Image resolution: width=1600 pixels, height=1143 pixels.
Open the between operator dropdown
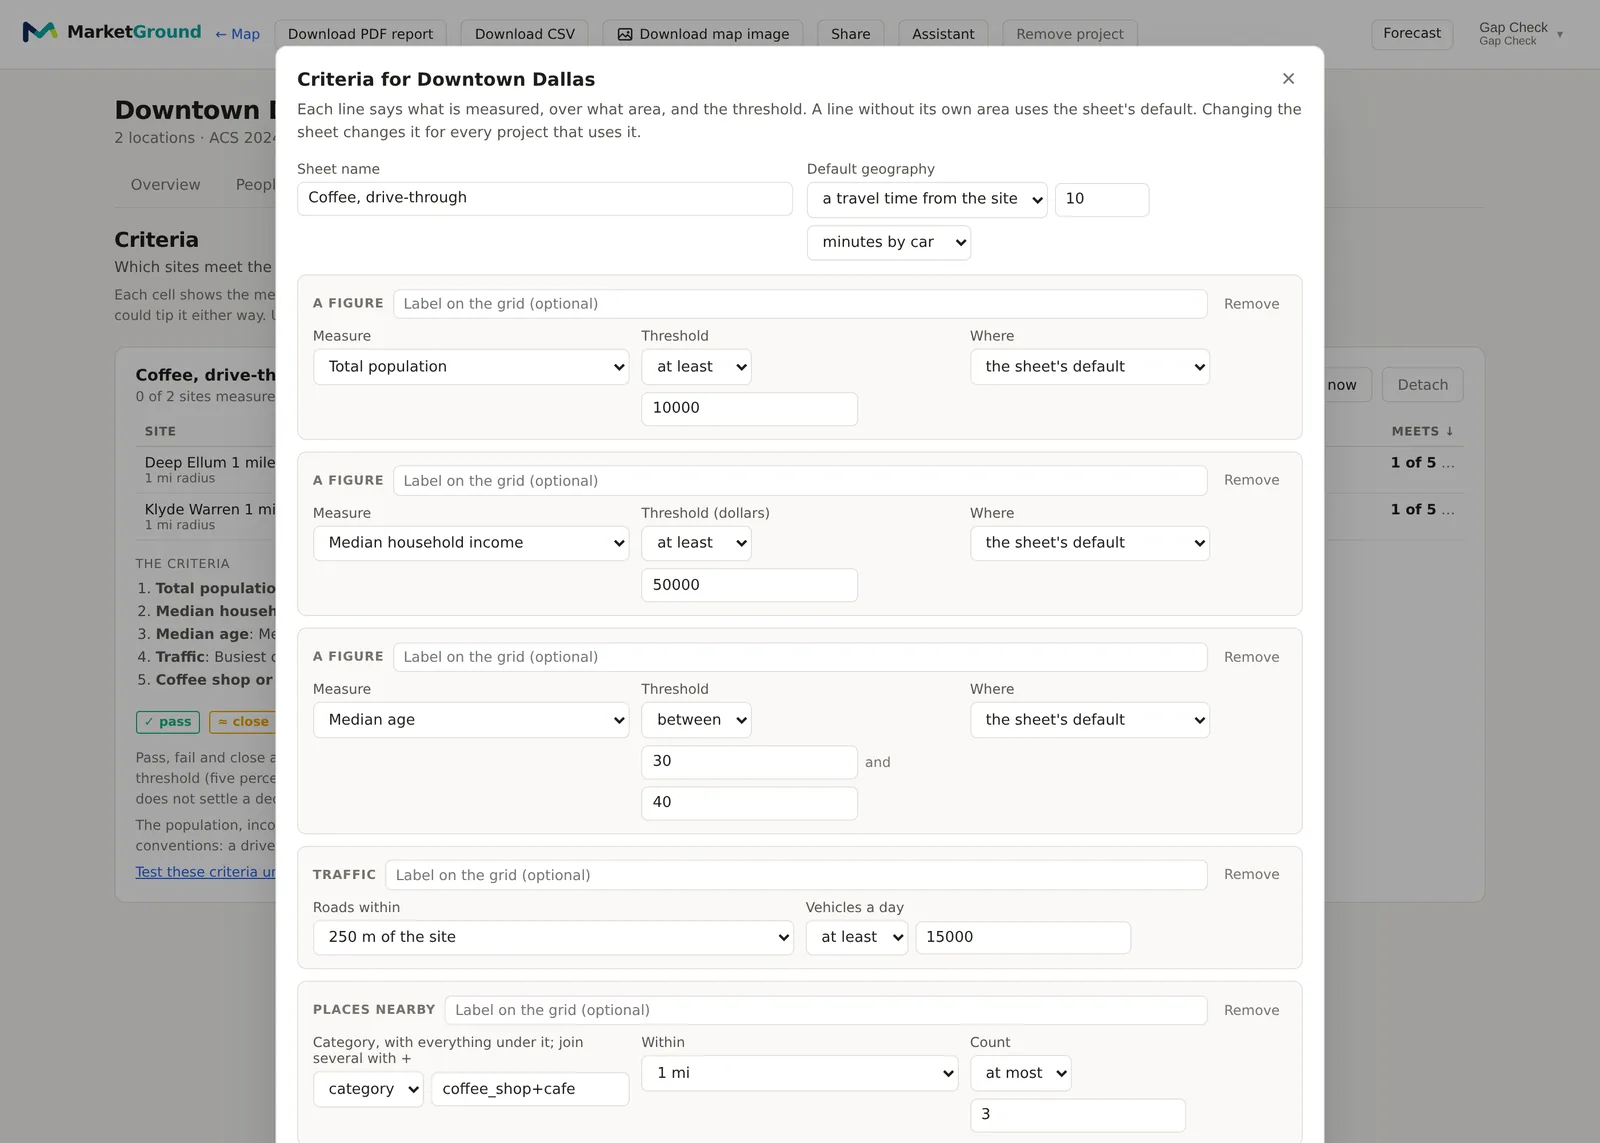[696, 720]
